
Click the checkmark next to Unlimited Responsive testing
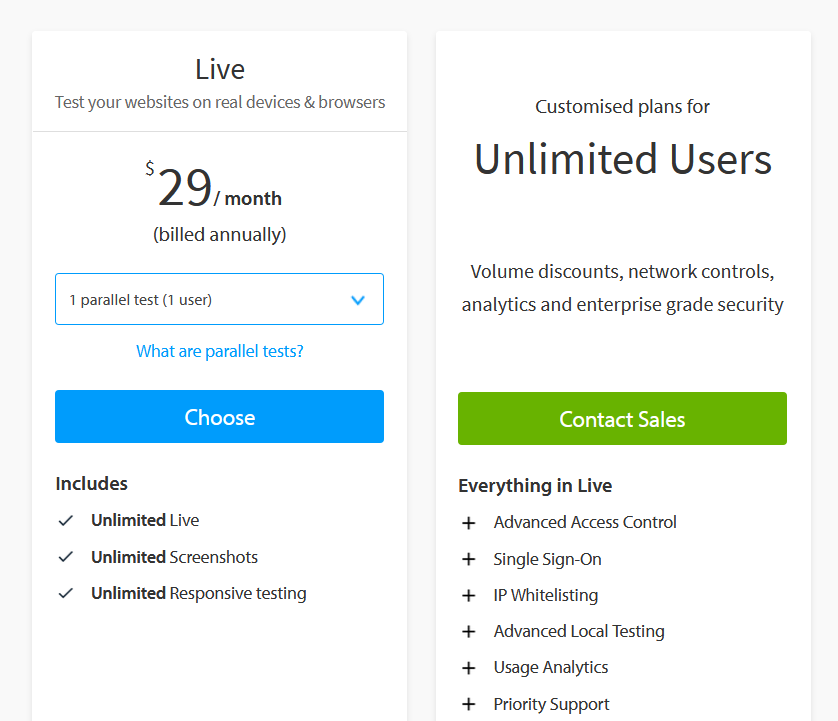[66, 593]
